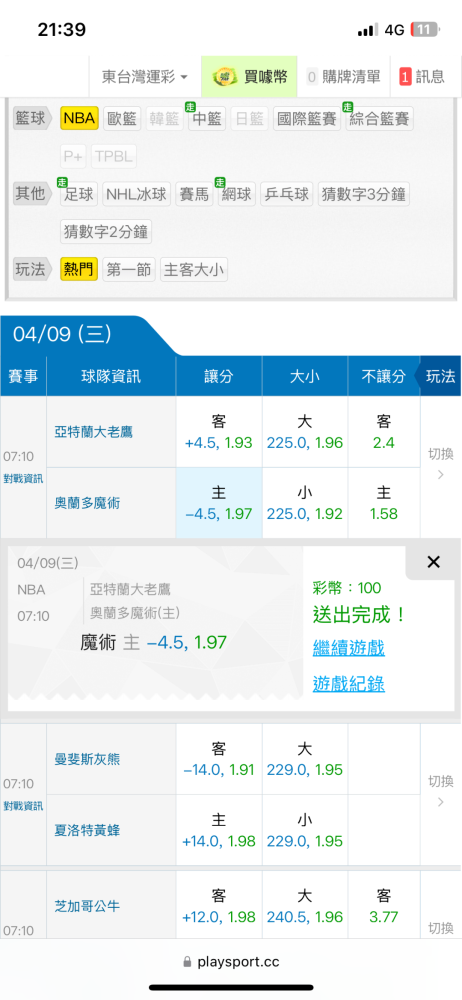Screen dimensions: 462x1000
Task: Switch to 乒乓球 sport
Action: click(287, 194)
